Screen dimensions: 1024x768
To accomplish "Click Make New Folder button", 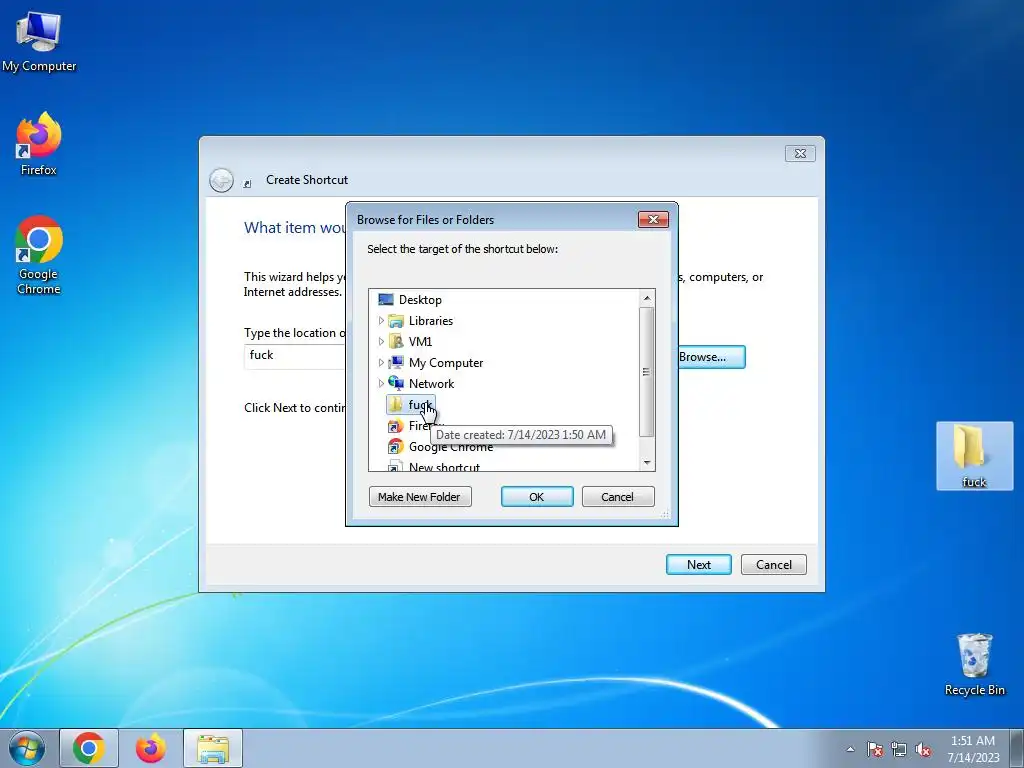I will [420, 497].
